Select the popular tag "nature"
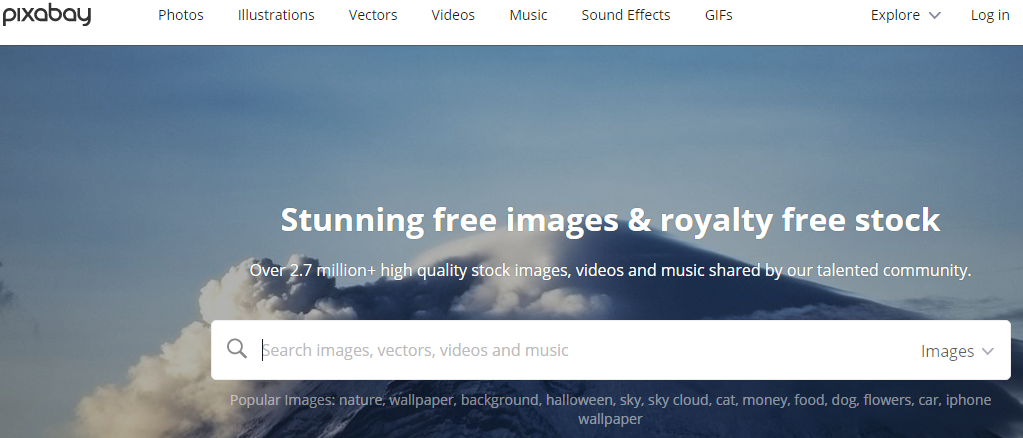This screenshot has height=438, width=1023. (362, 399)
